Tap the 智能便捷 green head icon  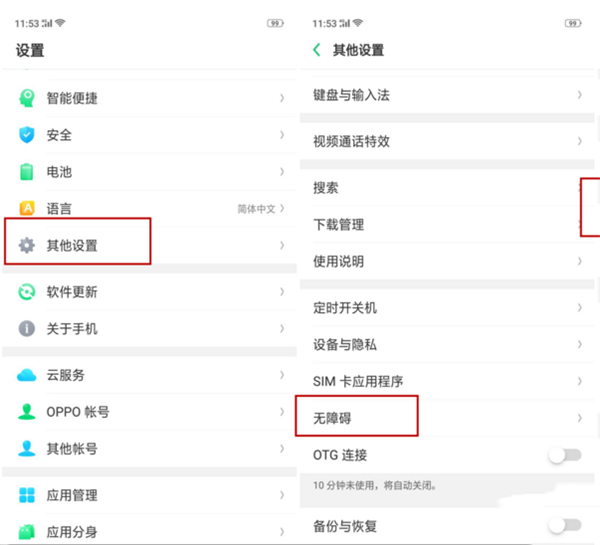coord(27,99)
